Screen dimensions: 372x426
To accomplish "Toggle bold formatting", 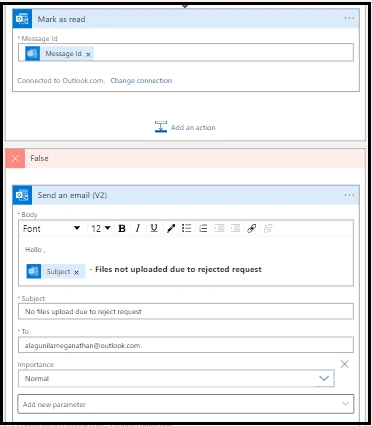I will click(122, 228).
